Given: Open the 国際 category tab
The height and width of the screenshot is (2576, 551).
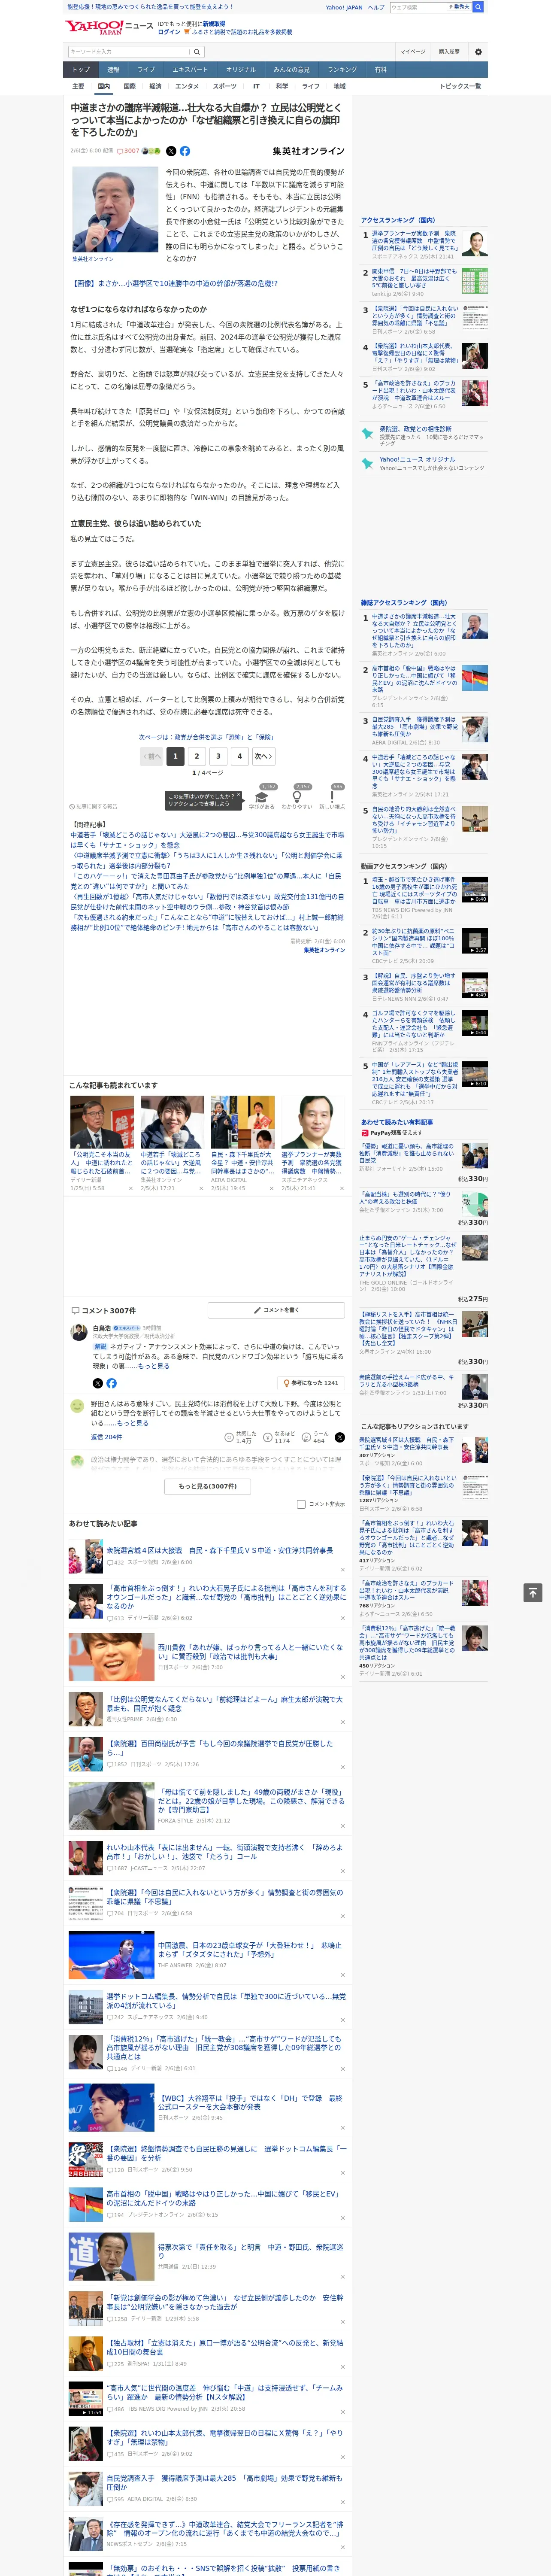Looking at the screenshot, I should (x=129, y=87).
